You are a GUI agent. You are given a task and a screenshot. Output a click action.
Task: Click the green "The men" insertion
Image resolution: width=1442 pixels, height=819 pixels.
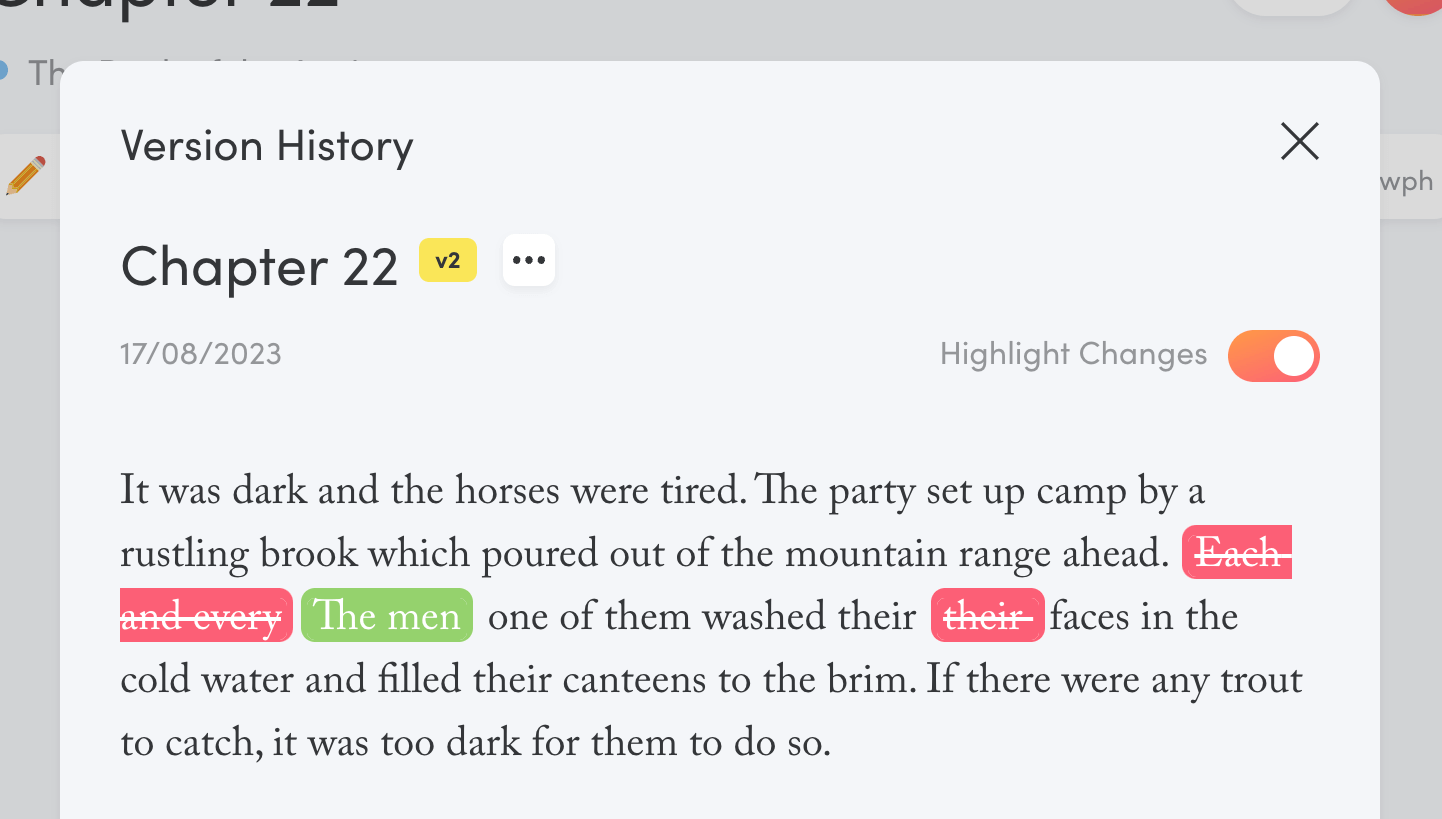[387, 617]
